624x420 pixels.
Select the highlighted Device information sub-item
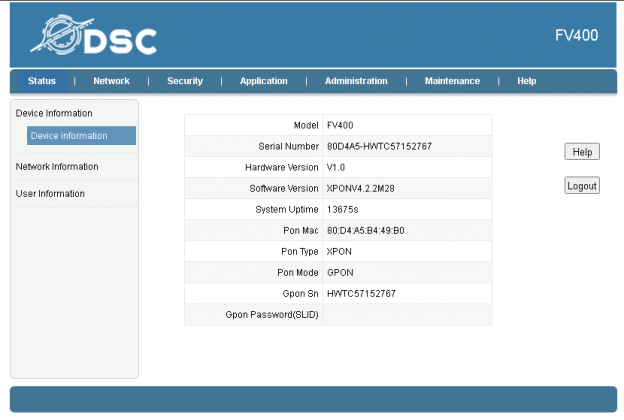pos(69,136)
